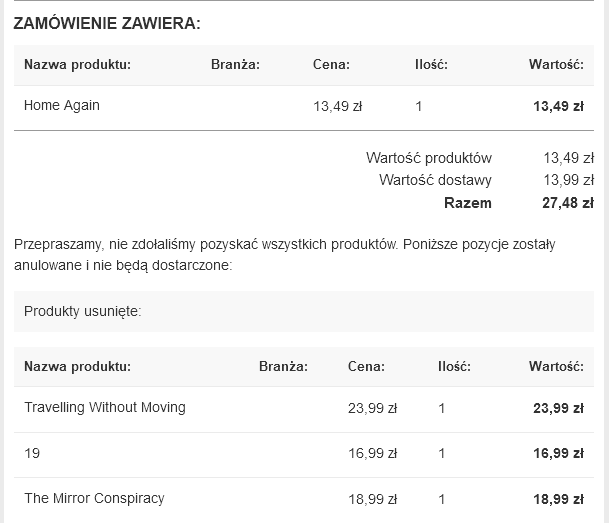Click the quantity 1 in the Home Again row
The width and height of the screenshot is (609, 523).
[419, 106]
